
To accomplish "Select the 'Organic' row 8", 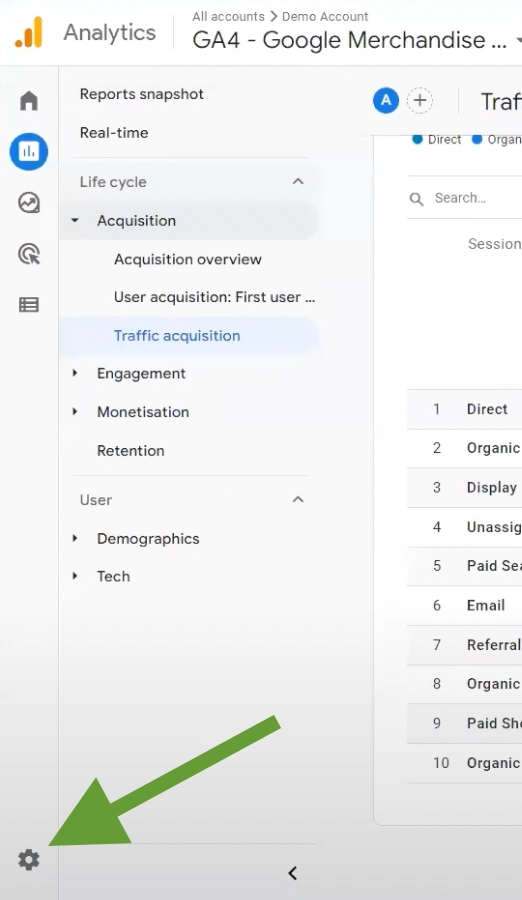I will [x=465, y=684].
